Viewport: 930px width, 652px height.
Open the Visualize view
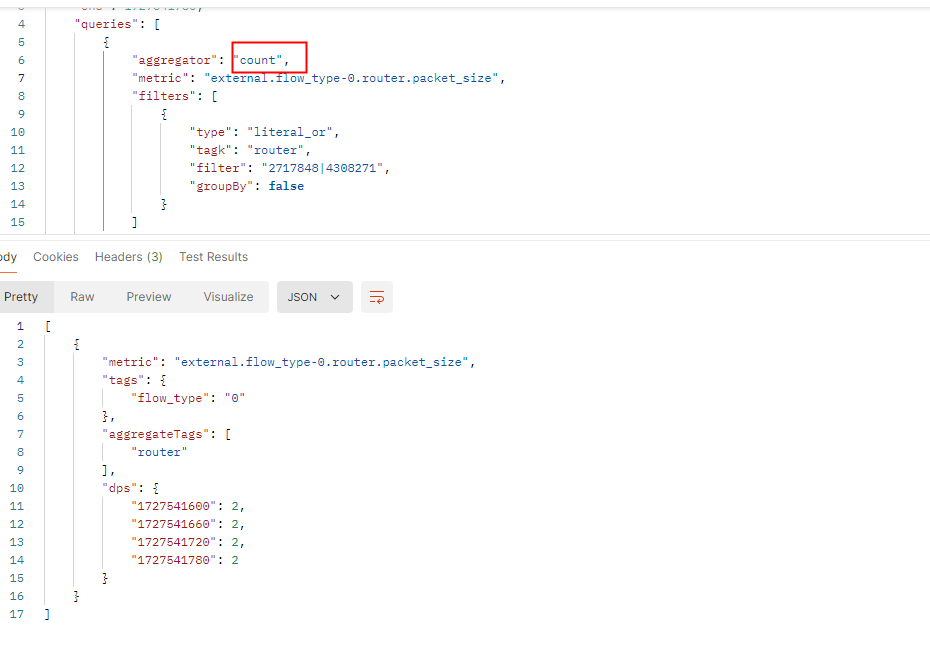click(x=228, y=297)
